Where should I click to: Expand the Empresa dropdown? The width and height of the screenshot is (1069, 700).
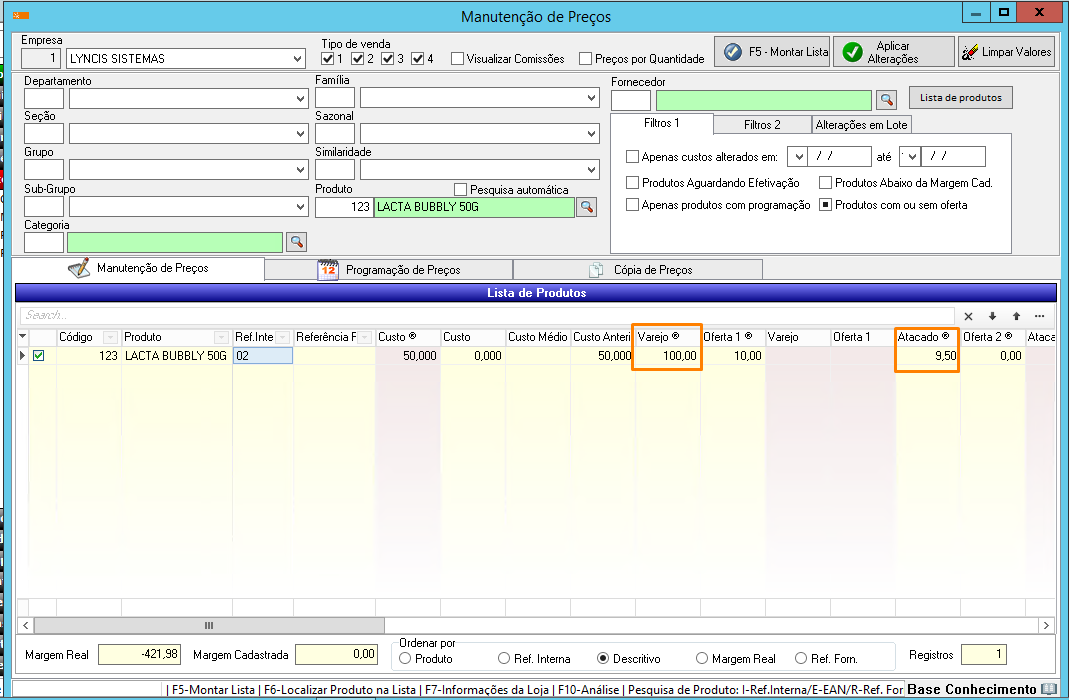(298, 59)
